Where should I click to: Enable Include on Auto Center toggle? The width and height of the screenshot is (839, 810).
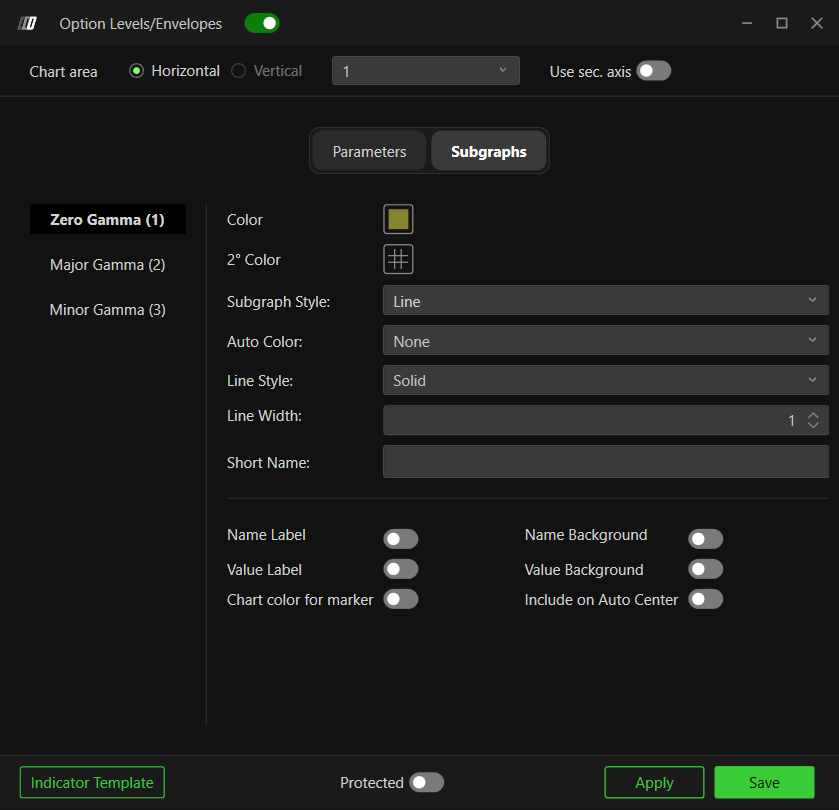(x=705, y=599)
